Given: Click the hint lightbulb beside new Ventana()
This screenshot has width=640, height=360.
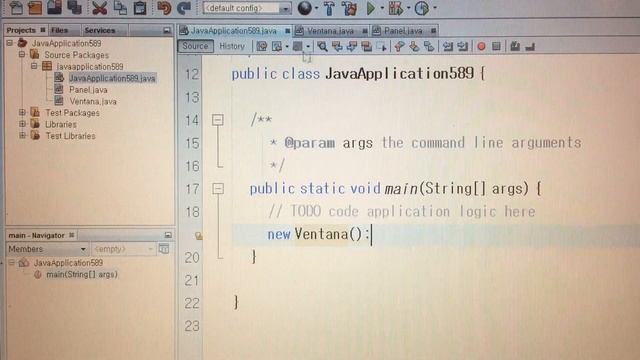Looking at the screenshot, I should pyautogui.click(x=198, y=236).
